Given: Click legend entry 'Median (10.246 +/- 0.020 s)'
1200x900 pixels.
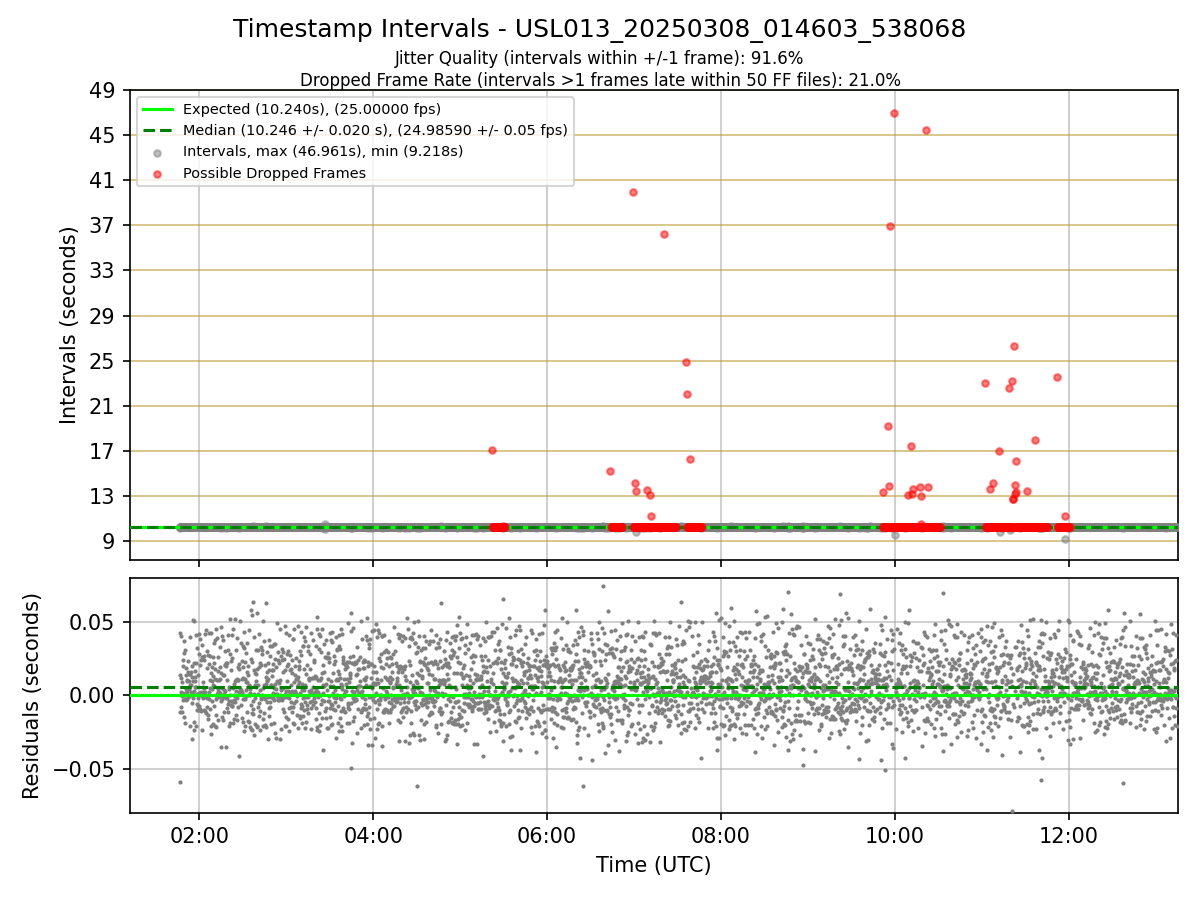Looking at the screenshot, I should click(x=375, y=130).
